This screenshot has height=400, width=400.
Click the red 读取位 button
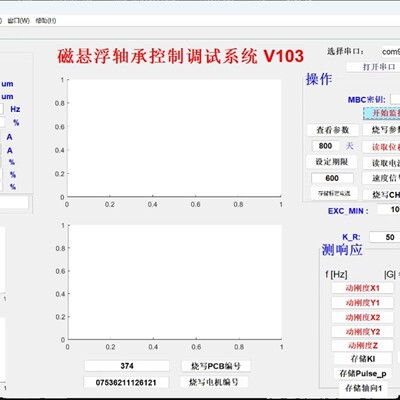click(381, 147)
